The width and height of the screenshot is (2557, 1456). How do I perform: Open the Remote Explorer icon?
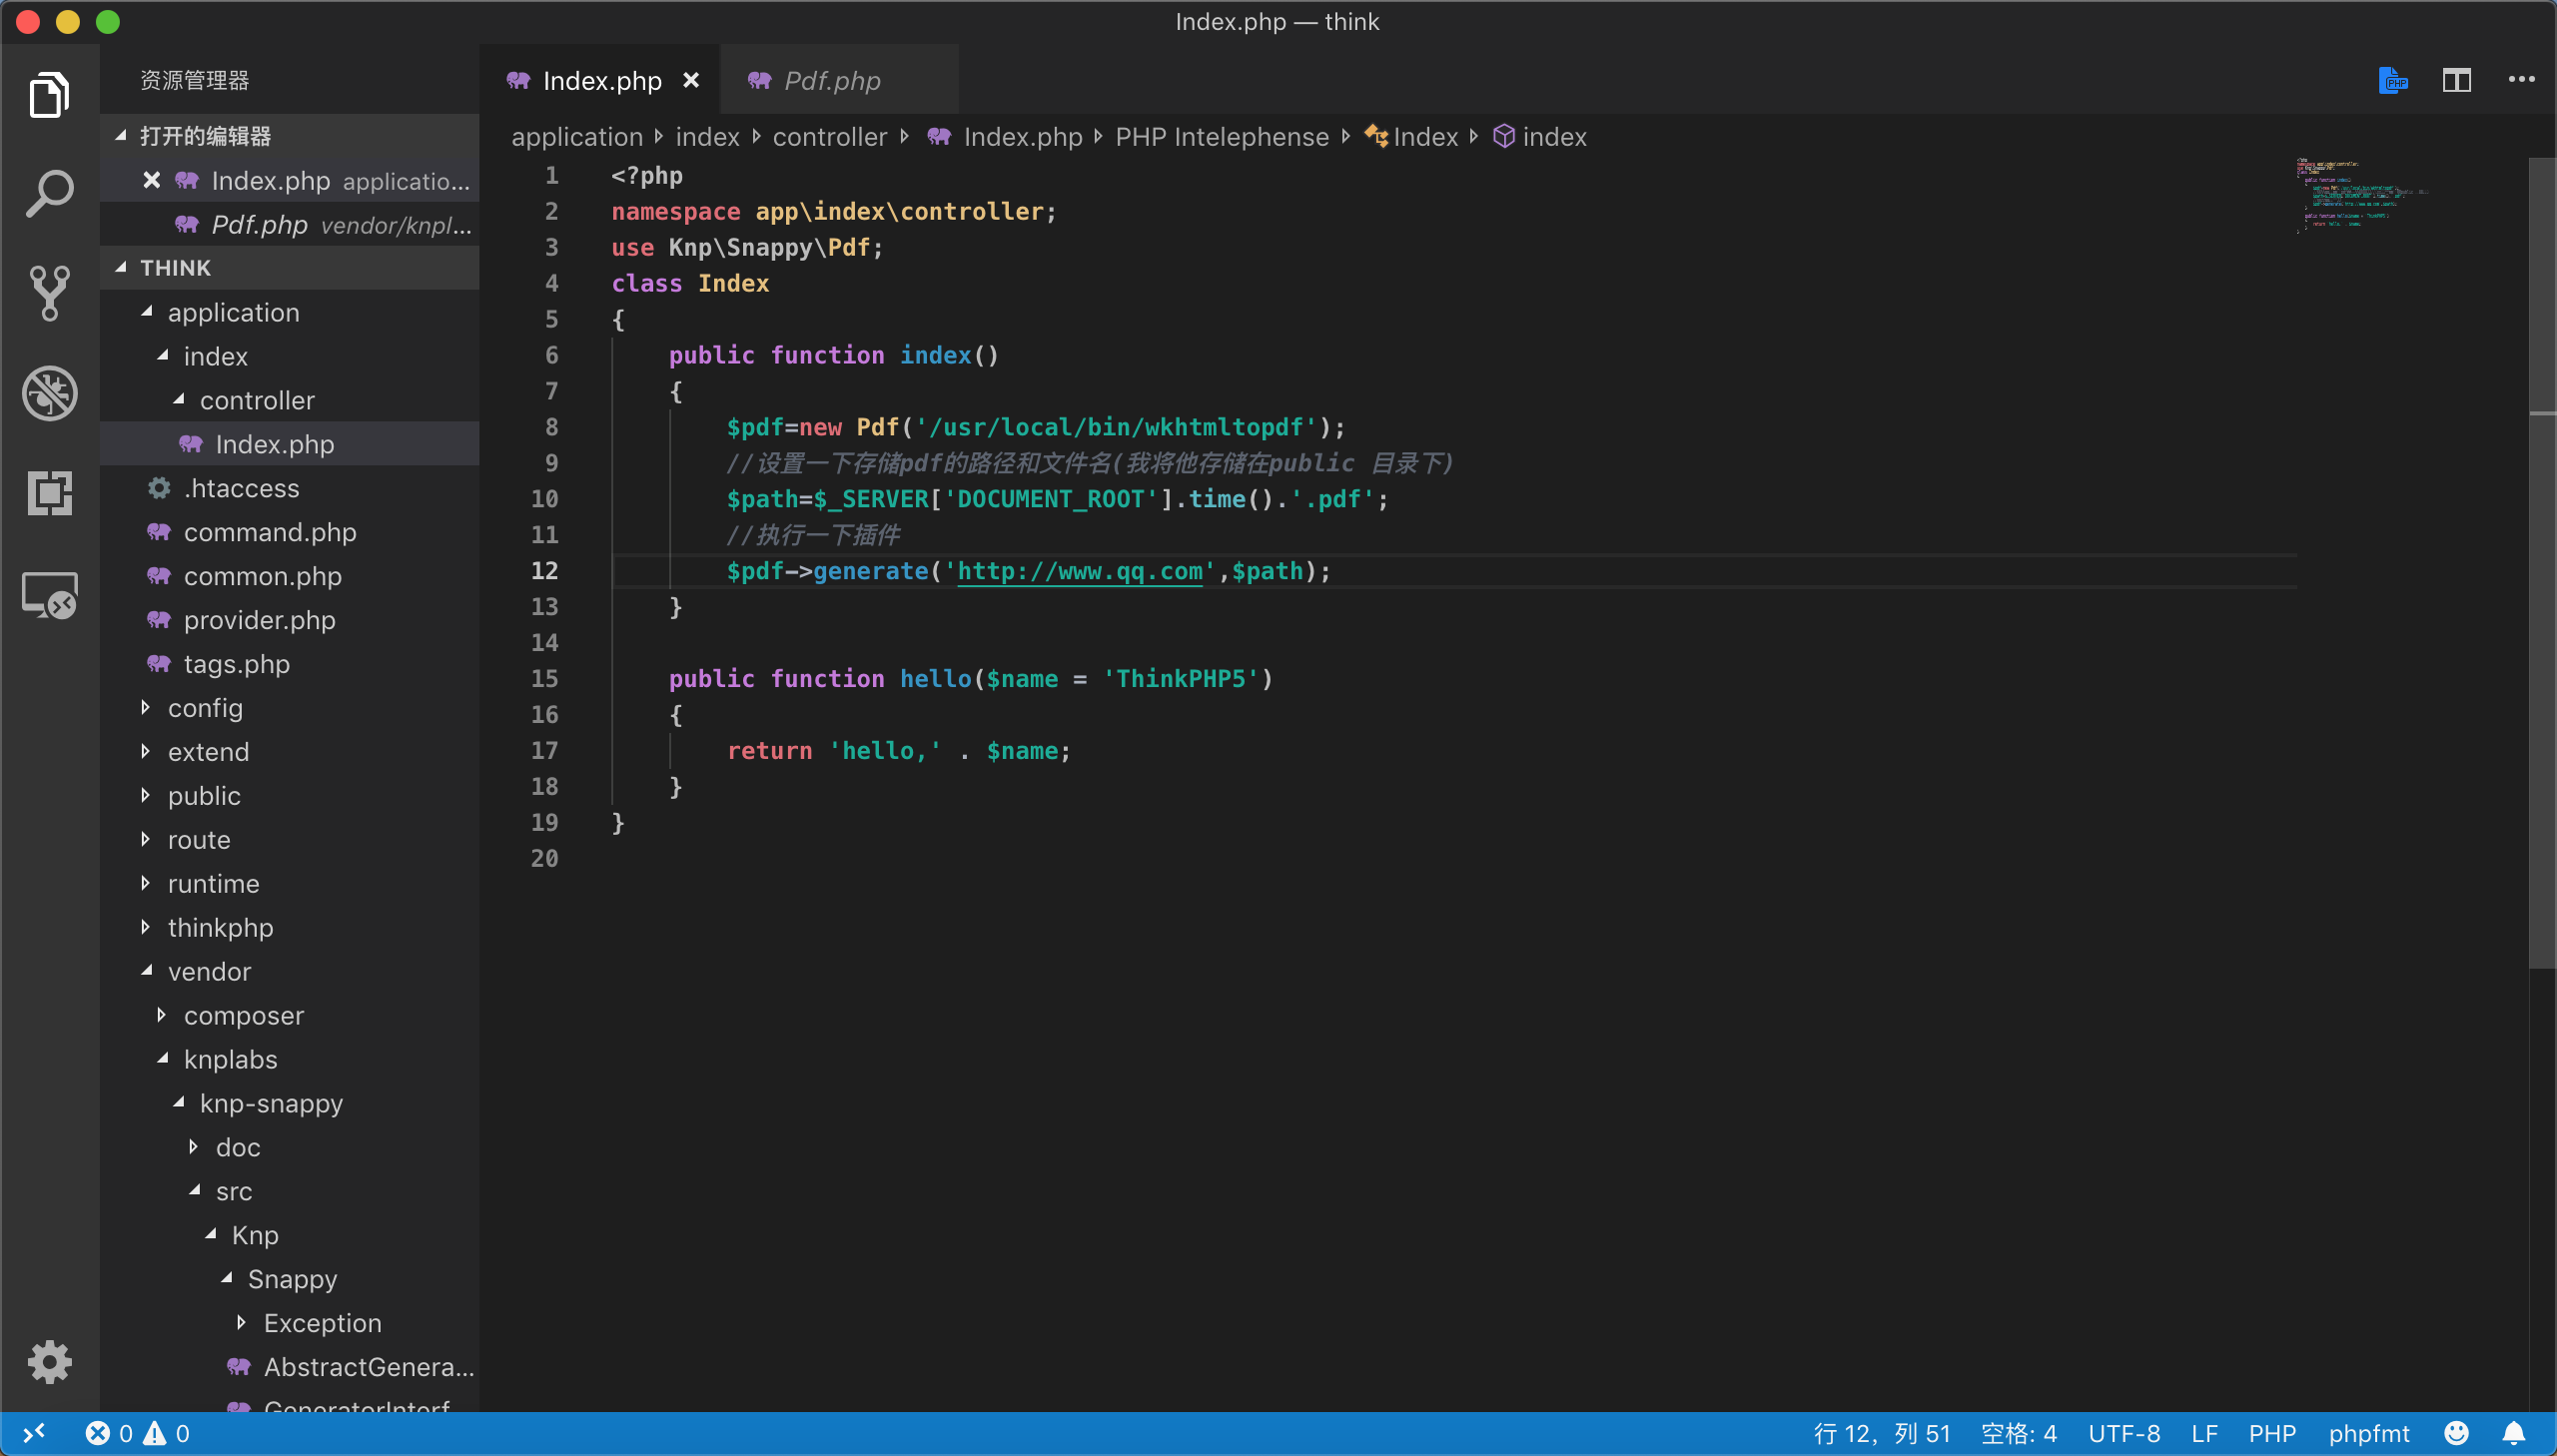pyautogui.click(x=49, y=595)
